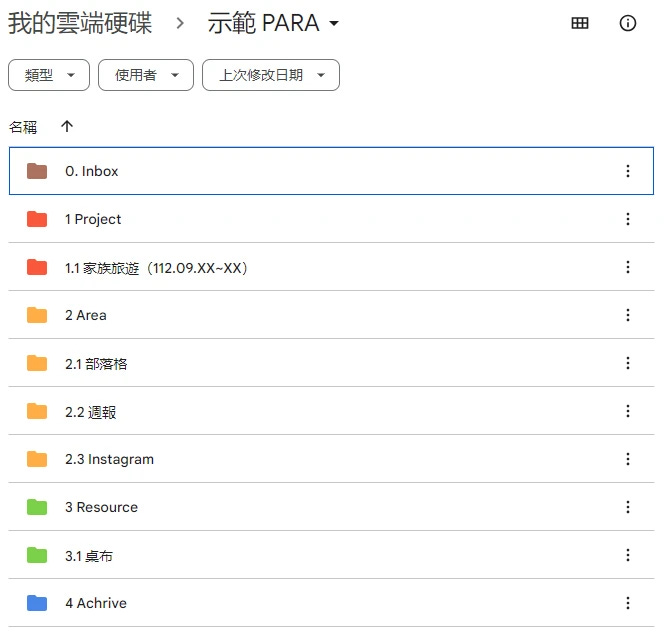
Task: Click the brown 0. Inbox folder icon
Action: pyautogui.click(x=37, y=171)
